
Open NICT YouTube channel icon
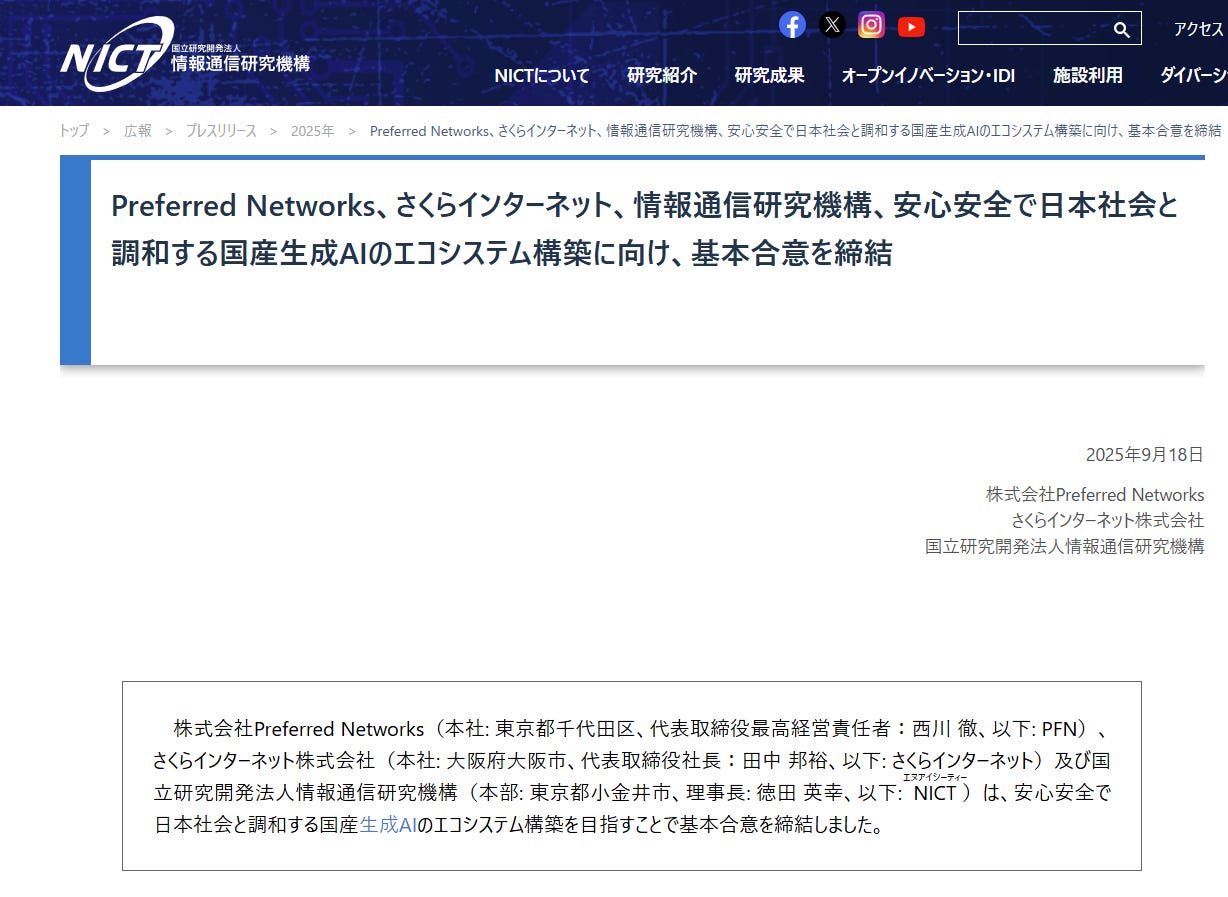tap(911, 26)
